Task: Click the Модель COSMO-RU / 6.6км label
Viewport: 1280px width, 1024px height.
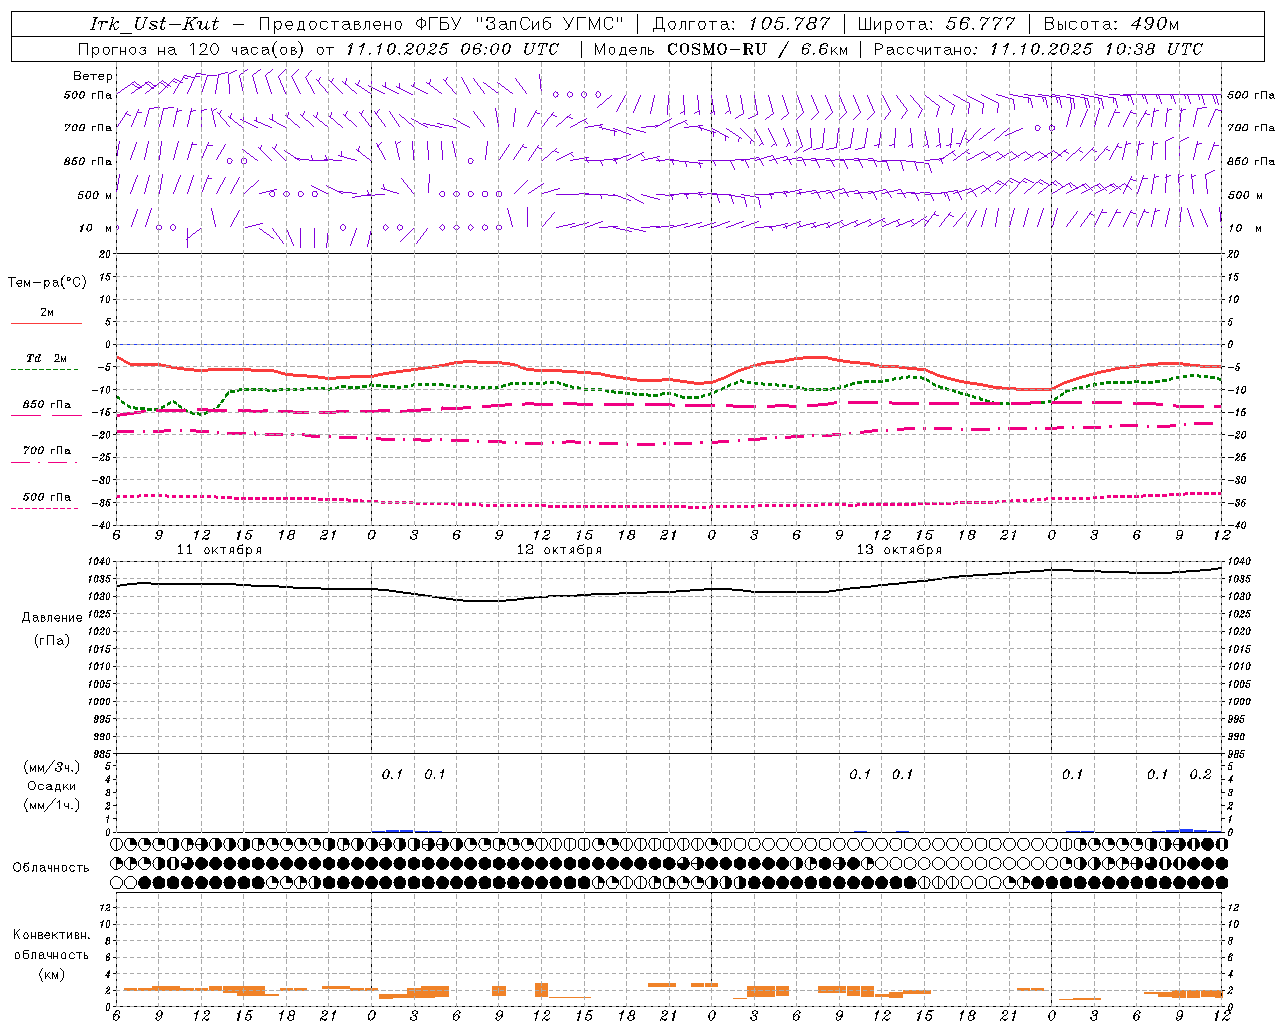Action: point(721,49)
